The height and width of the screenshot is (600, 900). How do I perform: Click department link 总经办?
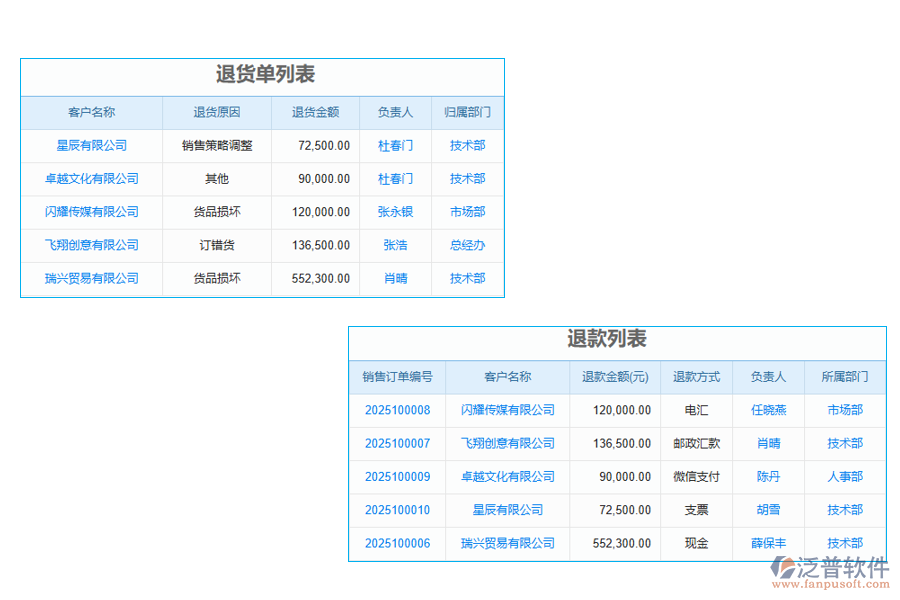(x=467, y=245)
